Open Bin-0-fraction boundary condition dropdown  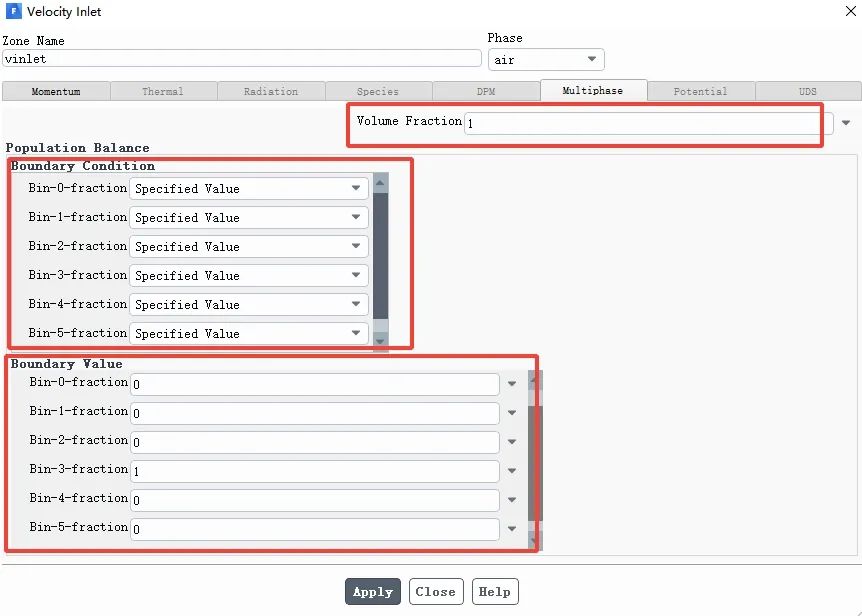click(x=248, y=188)
